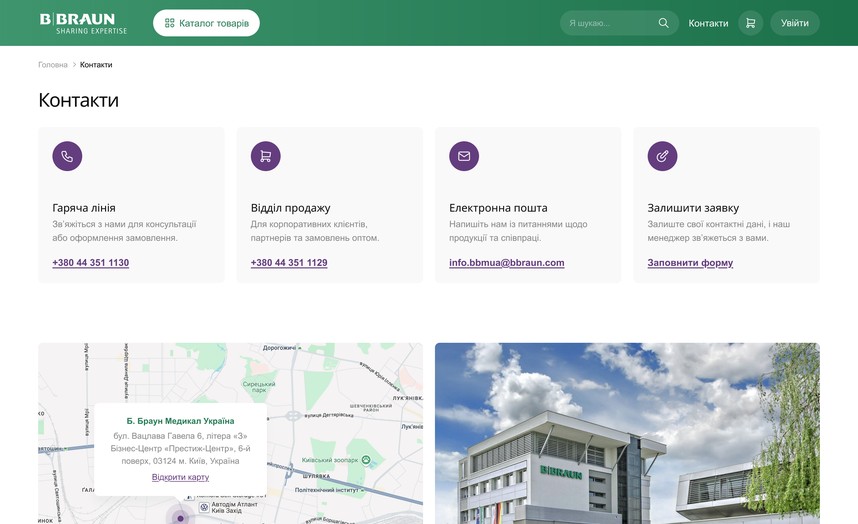858x524 pixels.
Task: Click the Київський зоопарк marker on map
Action: 366,460
